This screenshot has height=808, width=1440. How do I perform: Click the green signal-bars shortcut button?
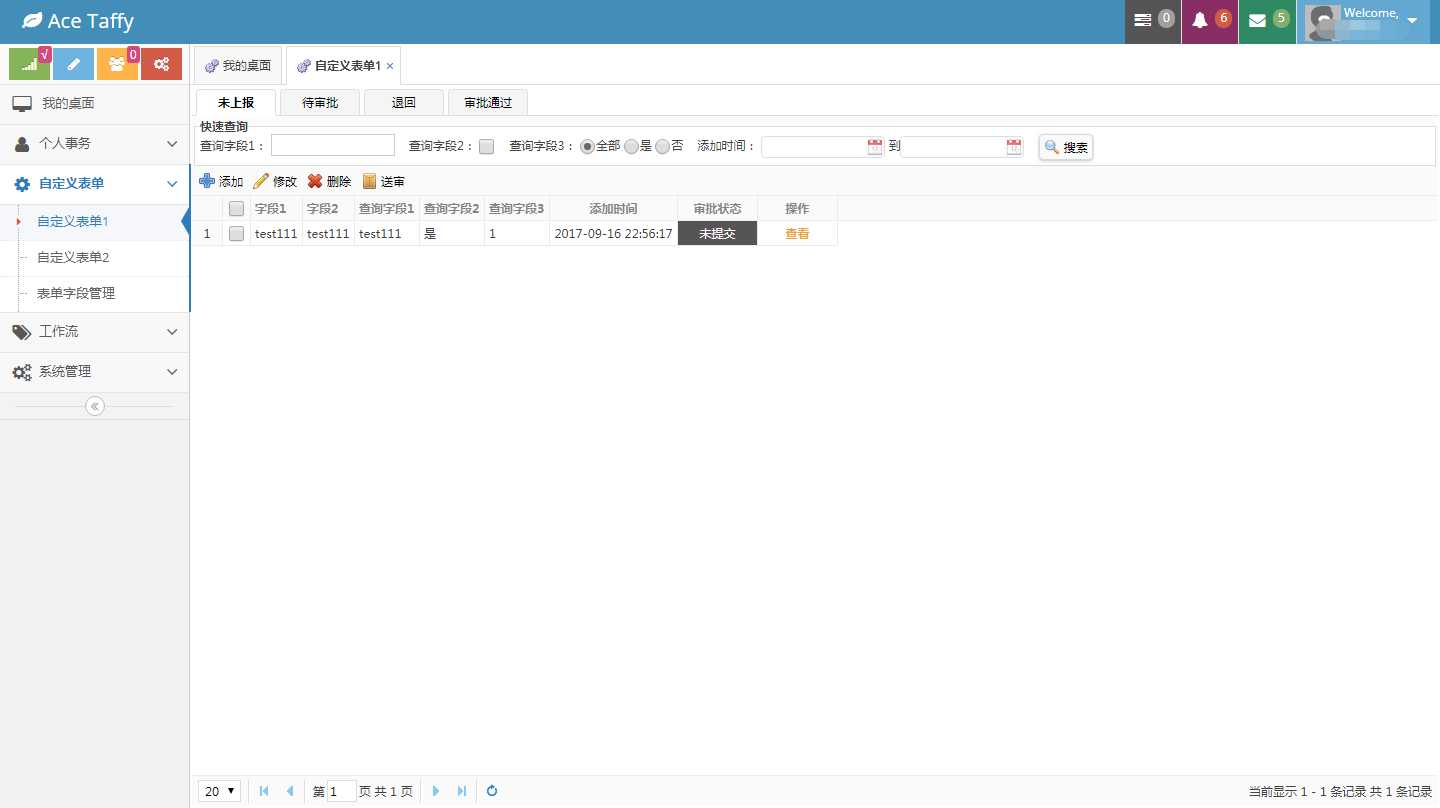click(x=29, y=64)
